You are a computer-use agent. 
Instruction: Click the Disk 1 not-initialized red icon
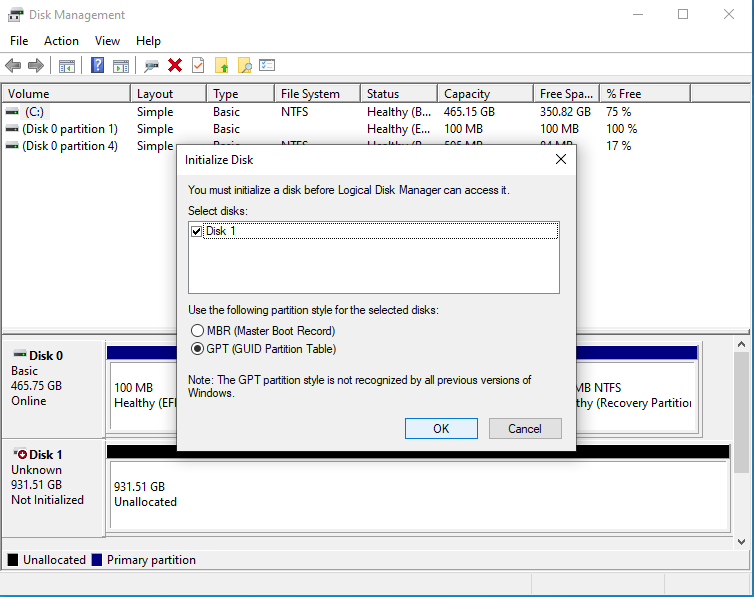(20, 453)
